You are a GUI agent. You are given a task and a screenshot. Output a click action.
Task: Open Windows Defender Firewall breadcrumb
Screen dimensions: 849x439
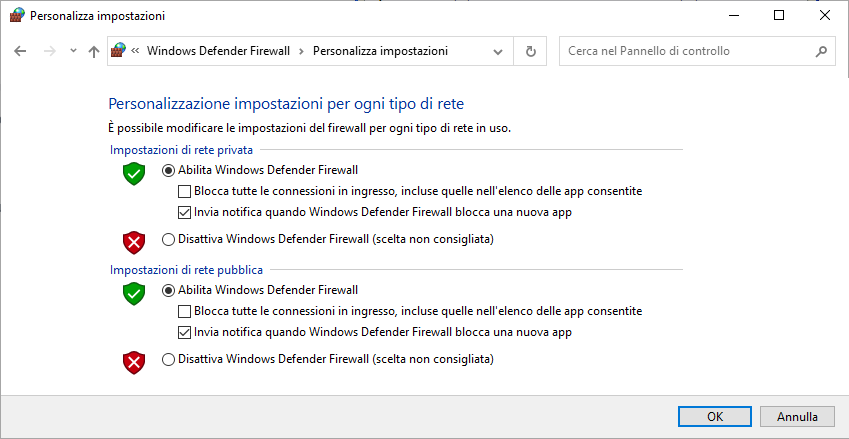pos(218,51)
